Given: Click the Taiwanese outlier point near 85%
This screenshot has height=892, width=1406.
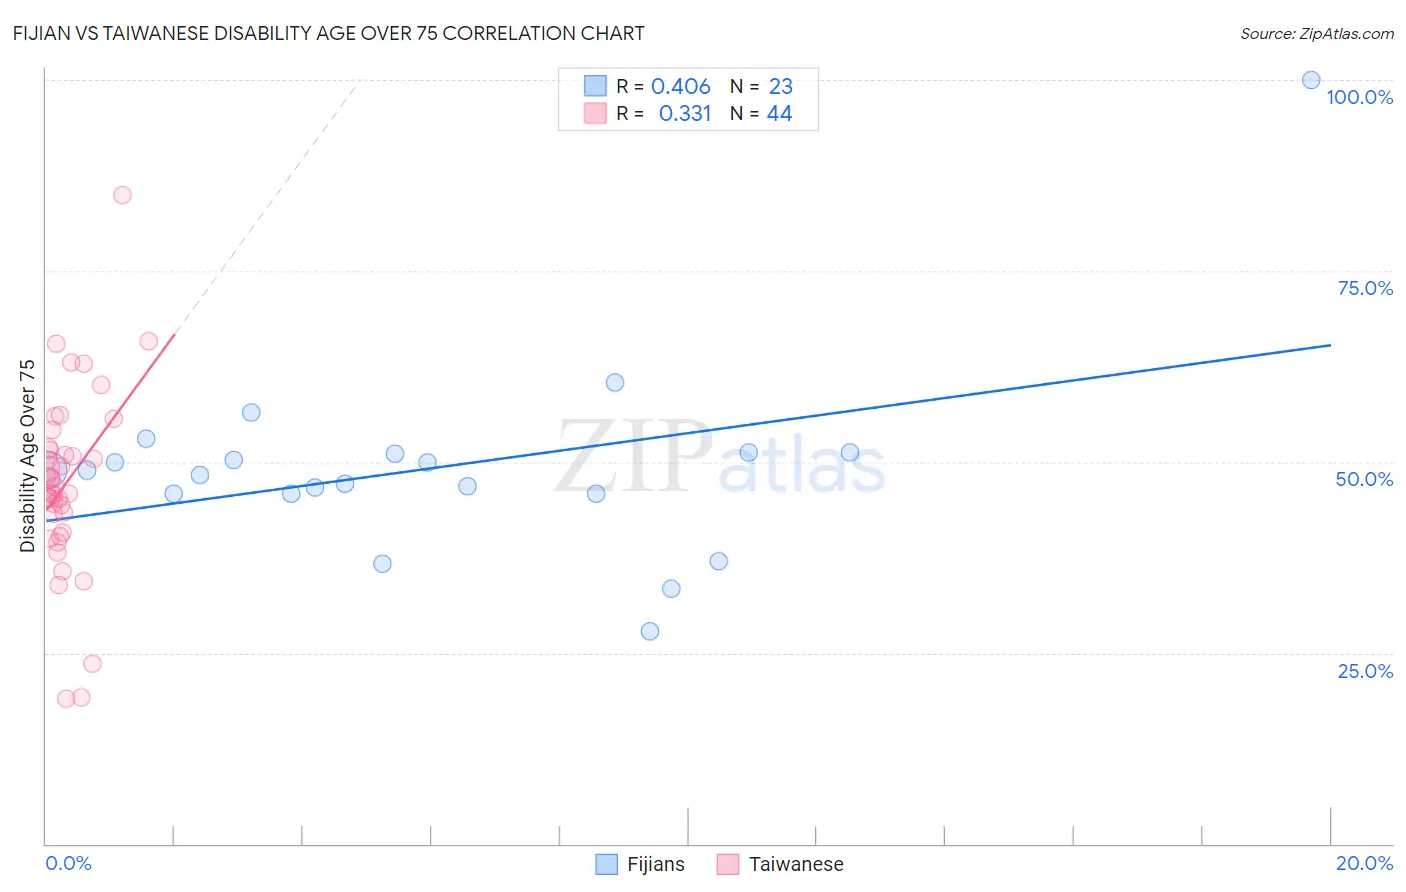Looking at the screenshot, I should (x=122, y=195).
